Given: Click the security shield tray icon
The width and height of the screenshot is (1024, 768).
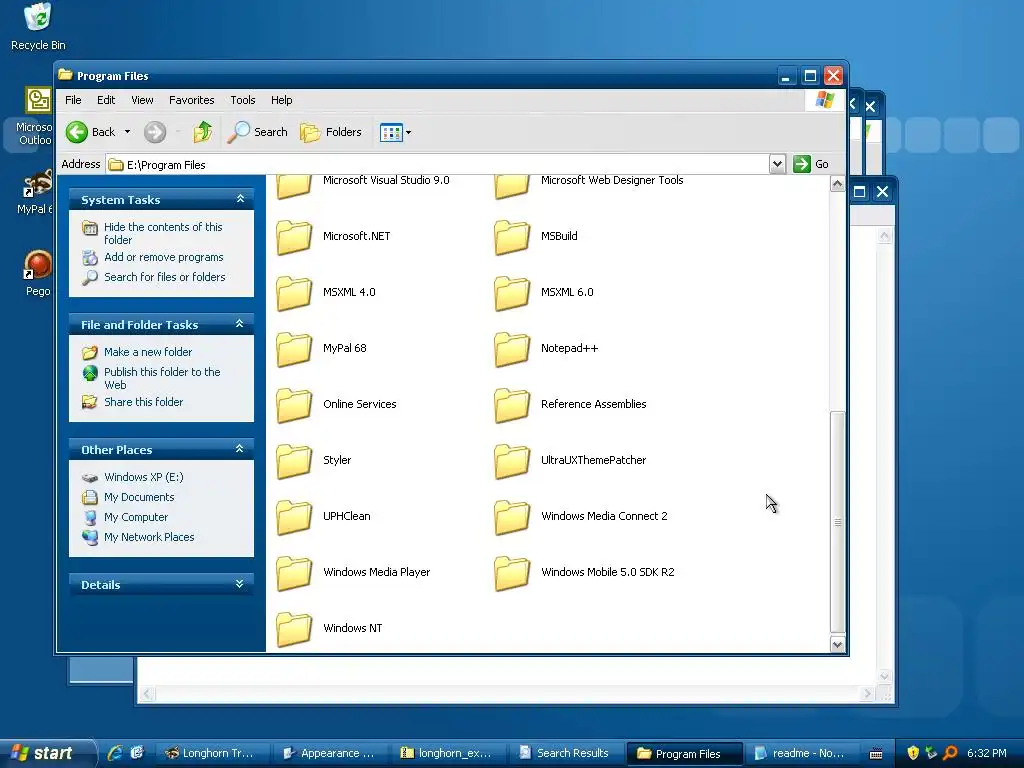Looking at the screenshot, I should (x=913, y=753).
